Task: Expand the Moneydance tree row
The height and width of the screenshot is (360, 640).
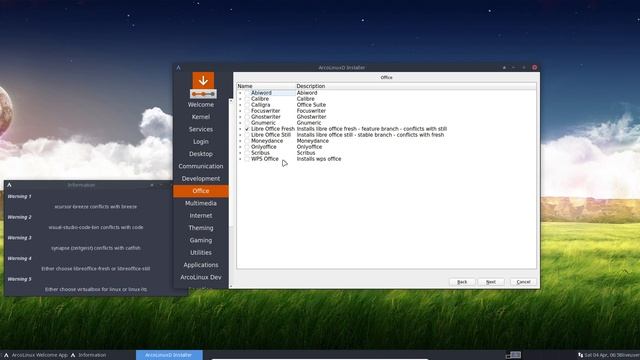Action: click(x=240, y=141)
